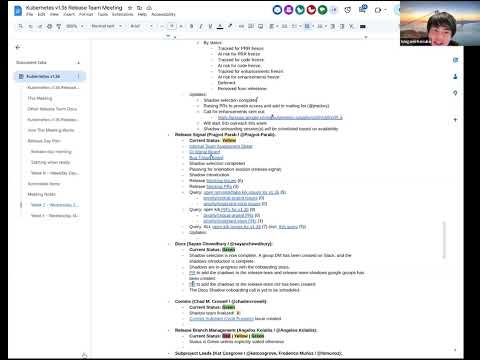Toggle underline formatting
Image resolution: width=480 pixels, height=360 pixels.
point(210,26)
